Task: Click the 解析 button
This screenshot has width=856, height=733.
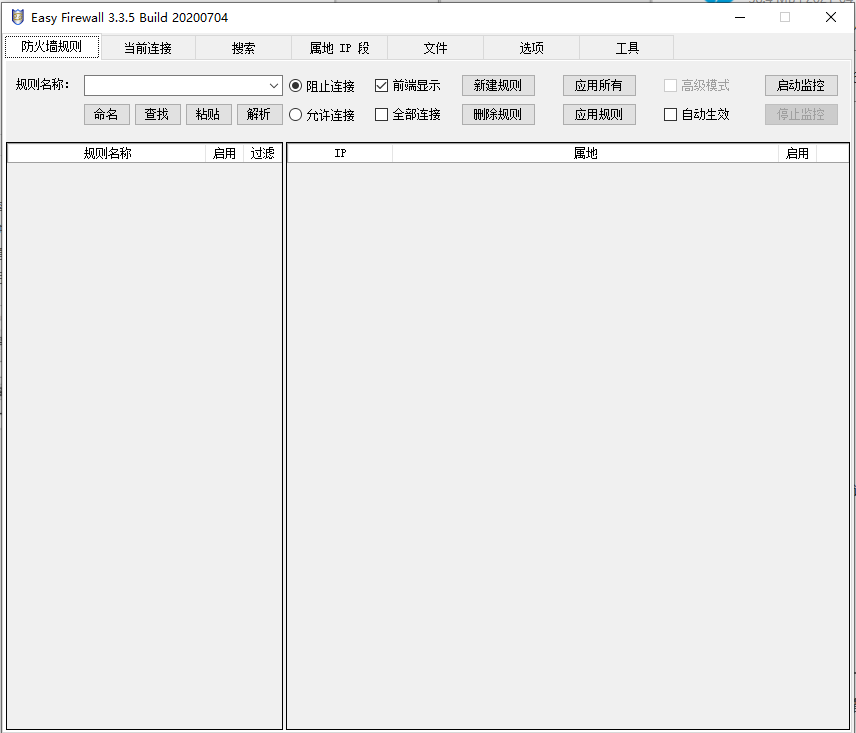Action: [259, 115]
